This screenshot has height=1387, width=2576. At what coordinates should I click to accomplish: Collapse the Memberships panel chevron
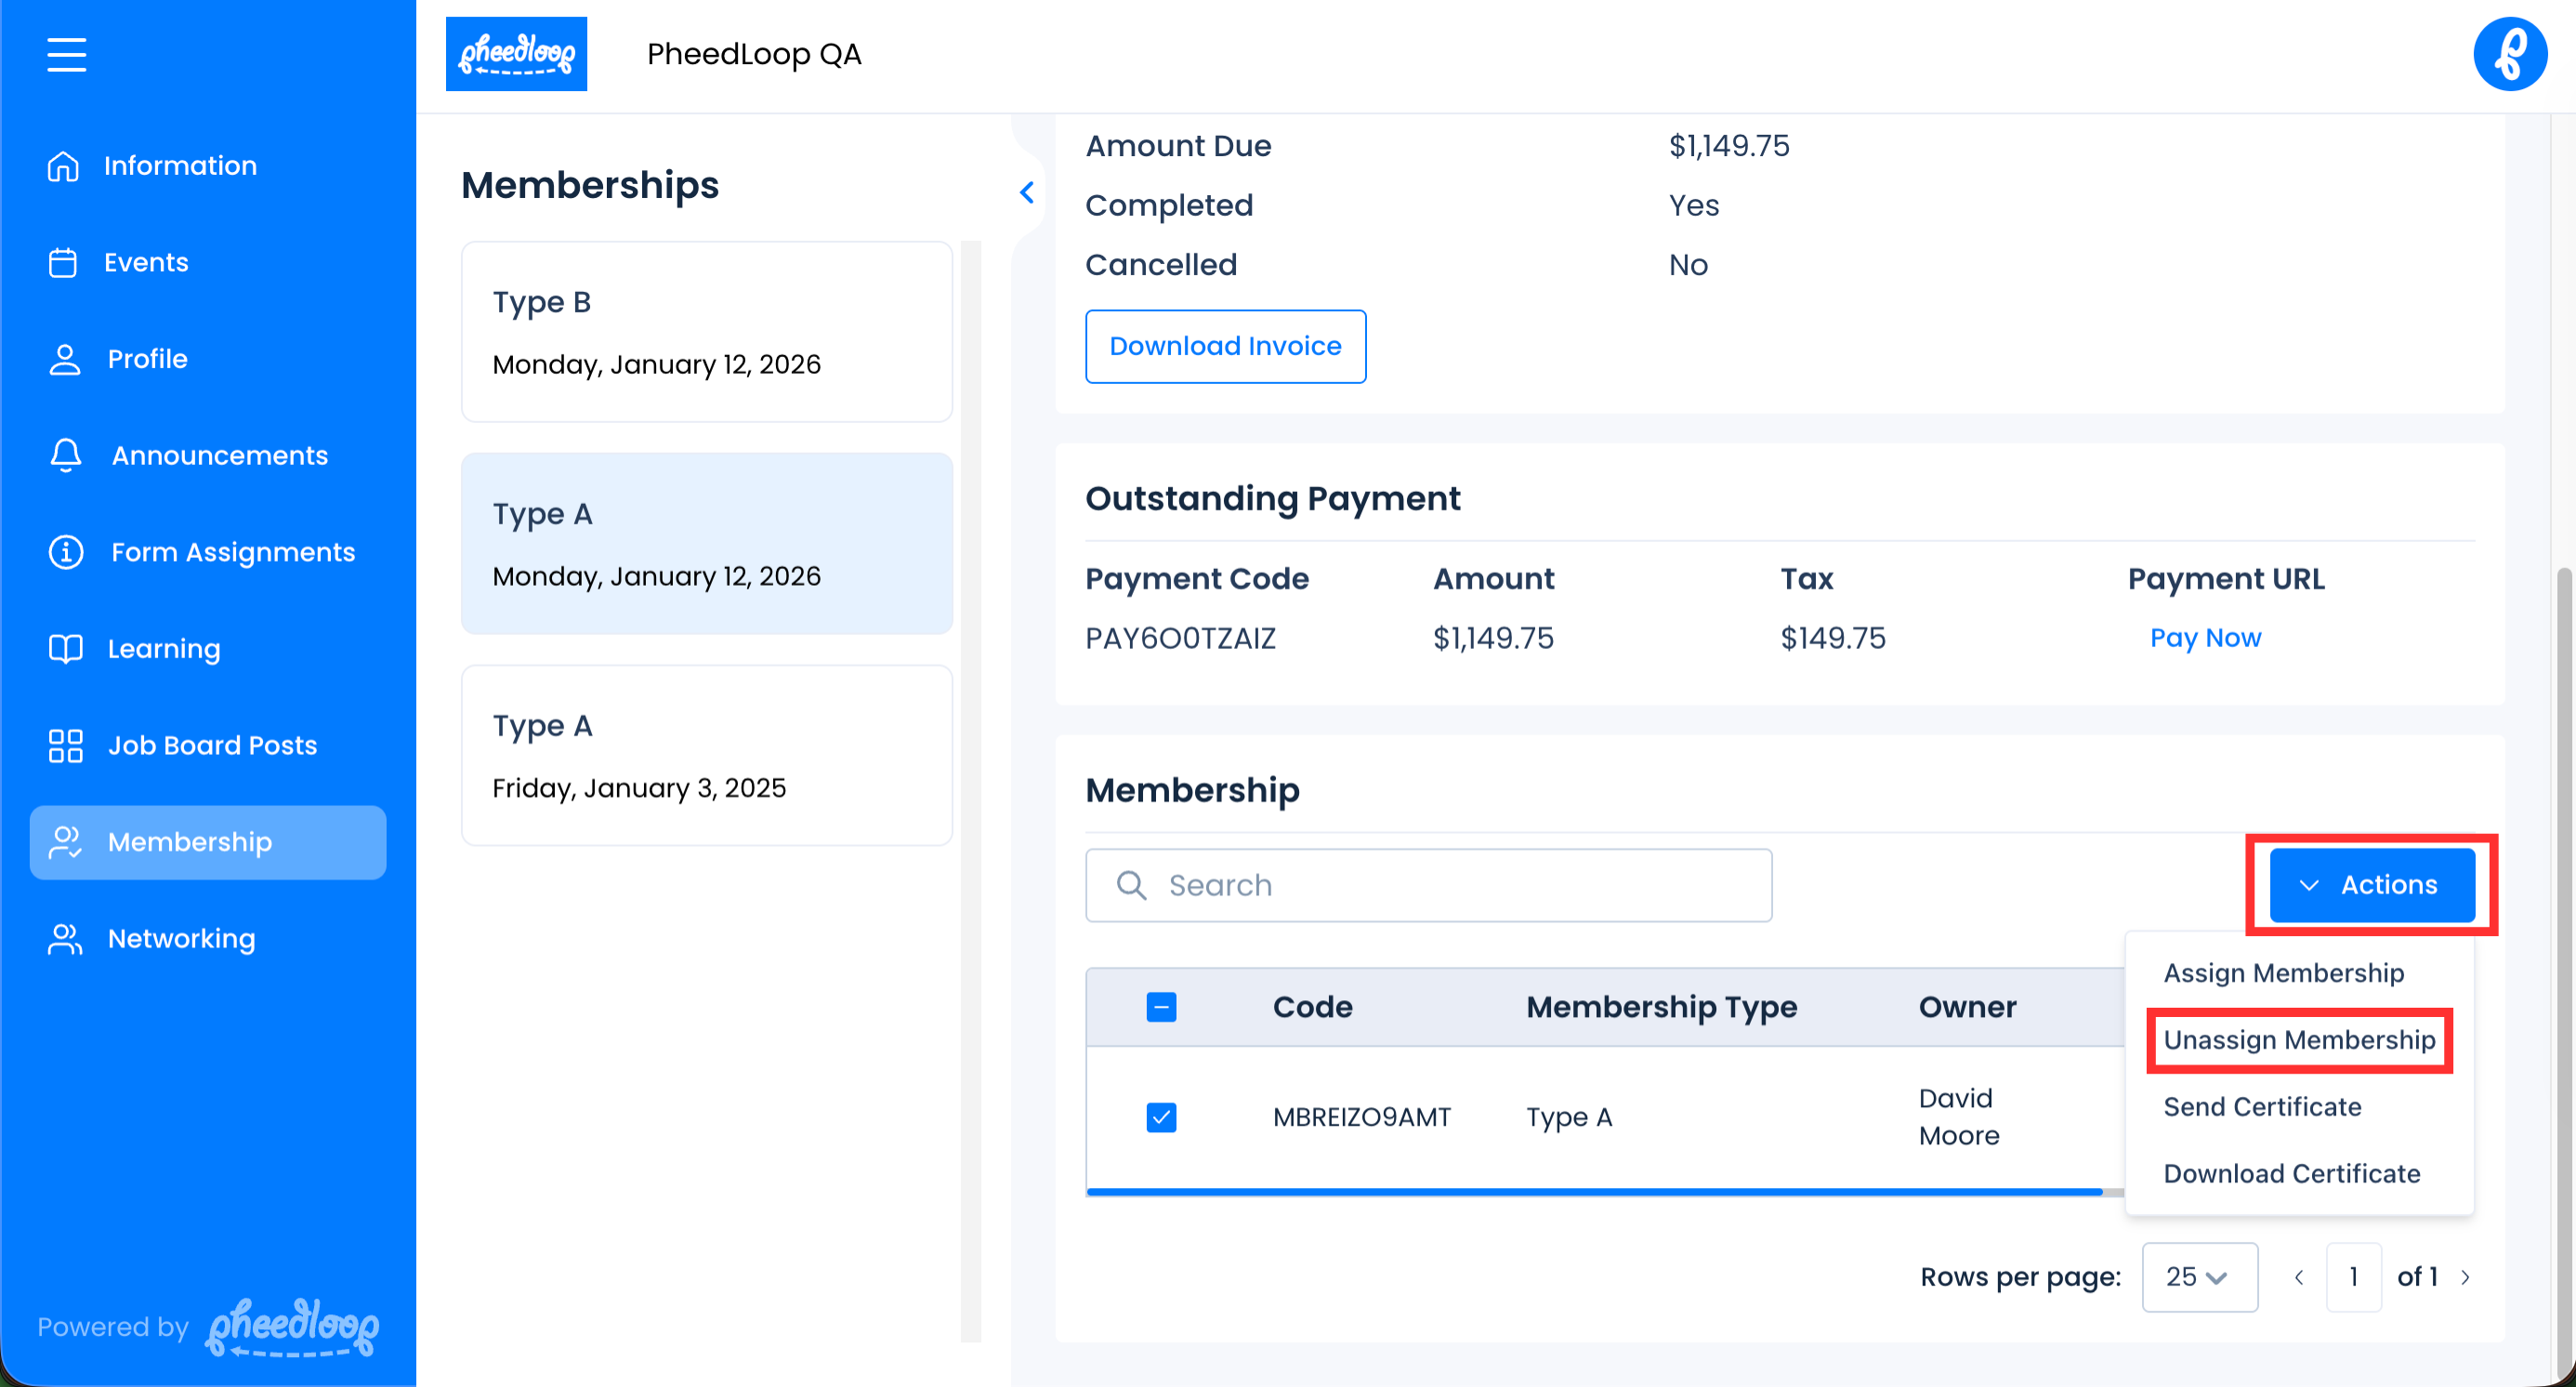tap(1026, 193)
